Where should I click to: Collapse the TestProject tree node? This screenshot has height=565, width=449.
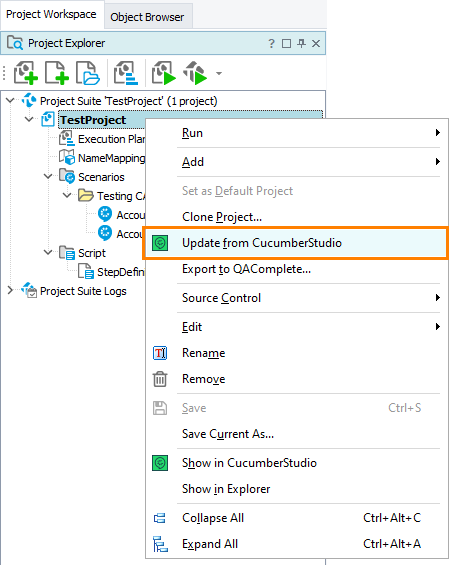(x=29, y=119)
